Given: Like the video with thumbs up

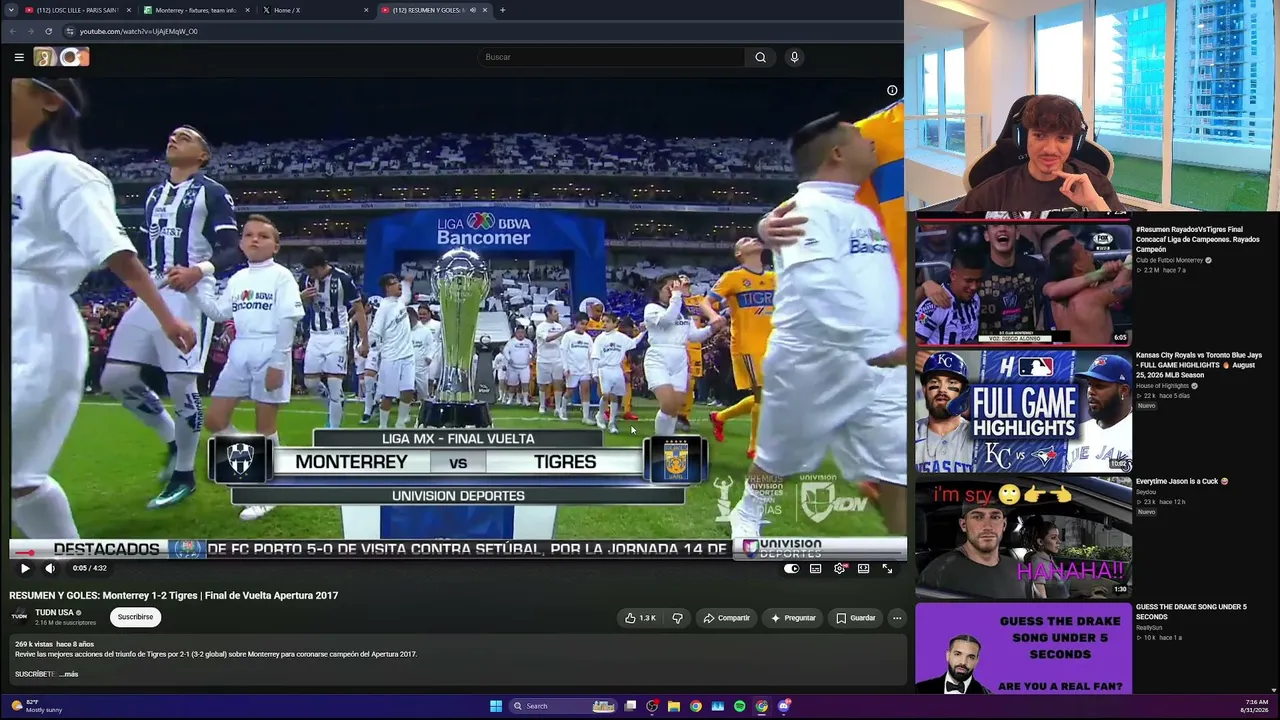Looking at the screenshot, I should [x=640, y=618].
